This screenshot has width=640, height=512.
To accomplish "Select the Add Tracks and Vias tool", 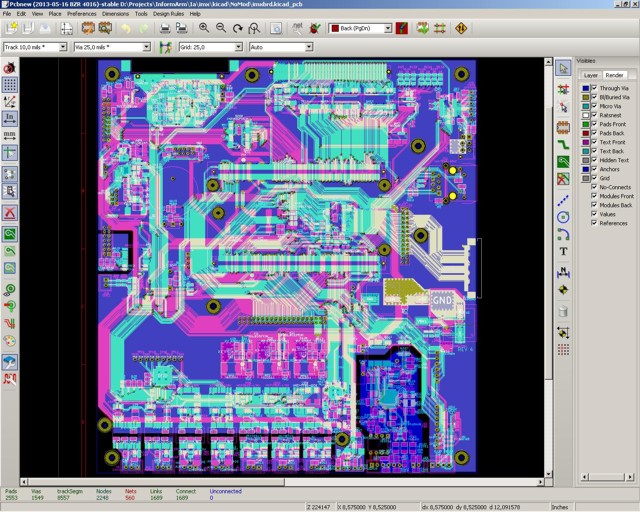I will point(563,145).
